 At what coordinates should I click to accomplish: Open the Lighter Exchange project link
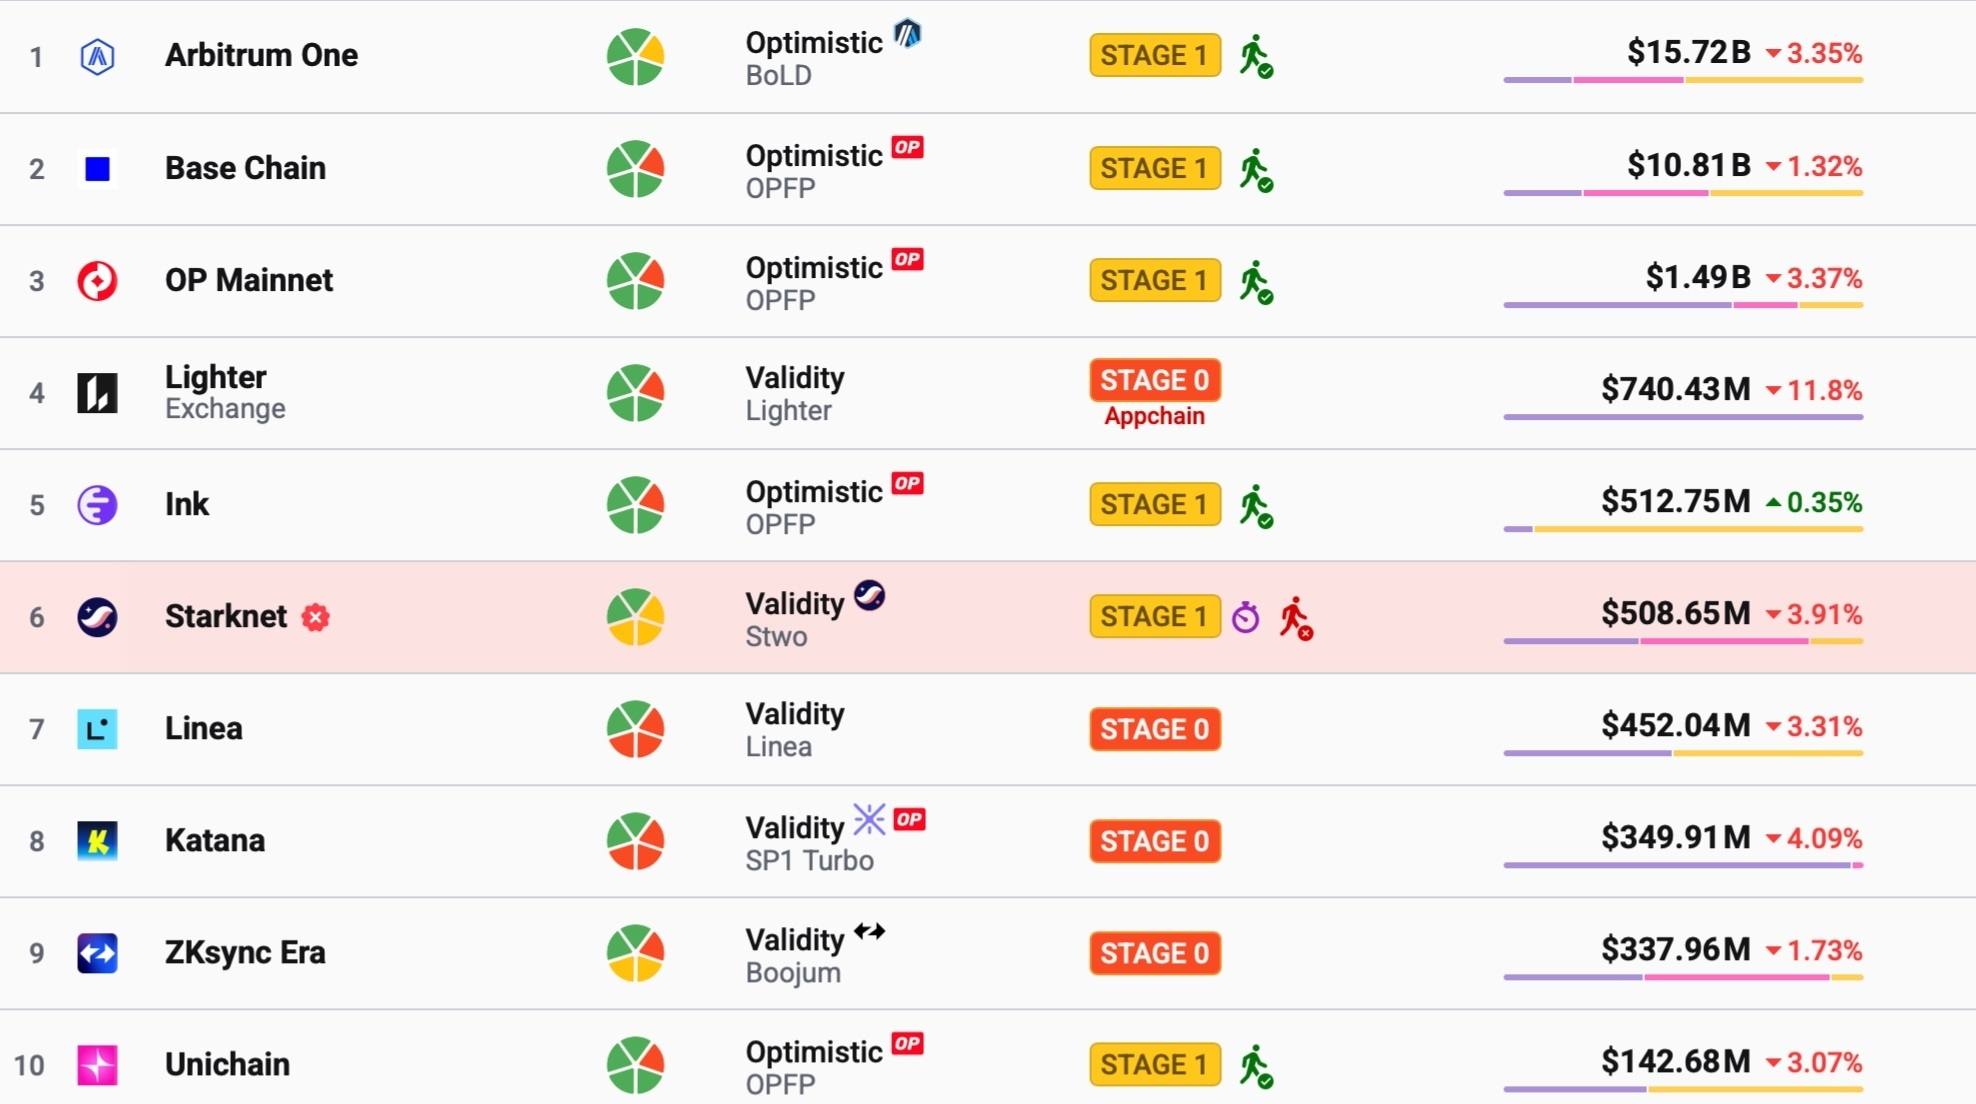pyautogui.click(x=225, y=392)
